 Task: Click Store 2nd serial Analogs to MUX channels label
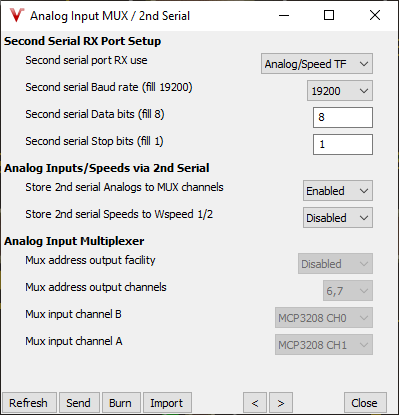click(124, 187)
